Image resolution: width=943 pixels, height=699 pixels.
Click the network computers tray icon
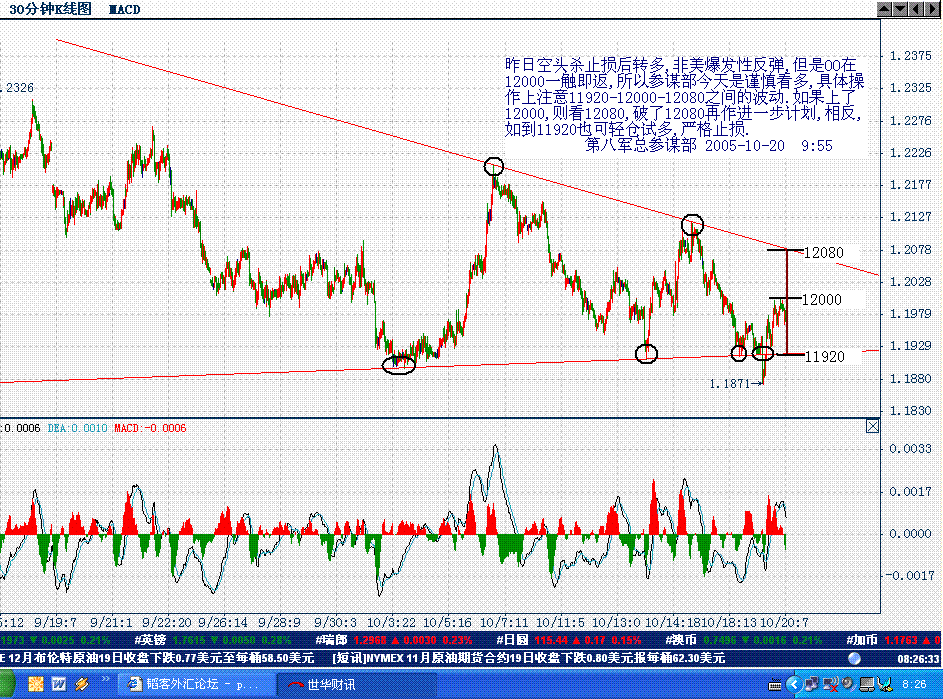[812, 684]
